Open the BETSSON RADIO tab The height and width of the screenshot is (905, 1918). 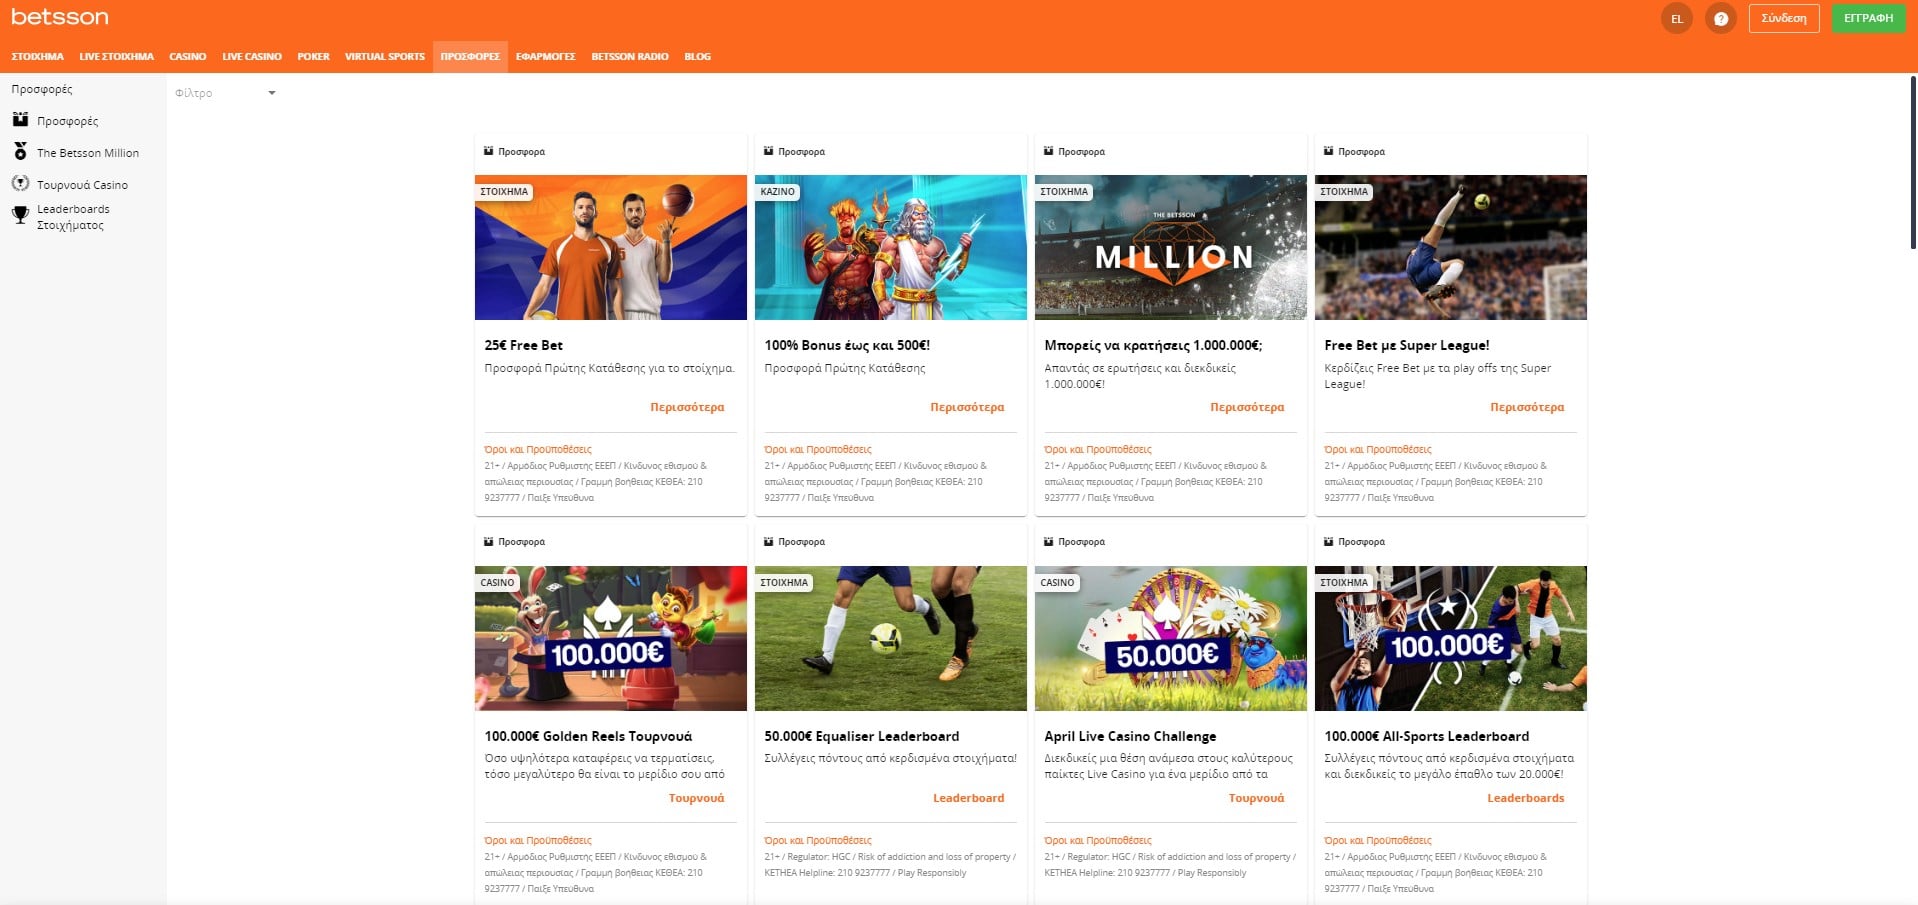(x=628, y=56)
